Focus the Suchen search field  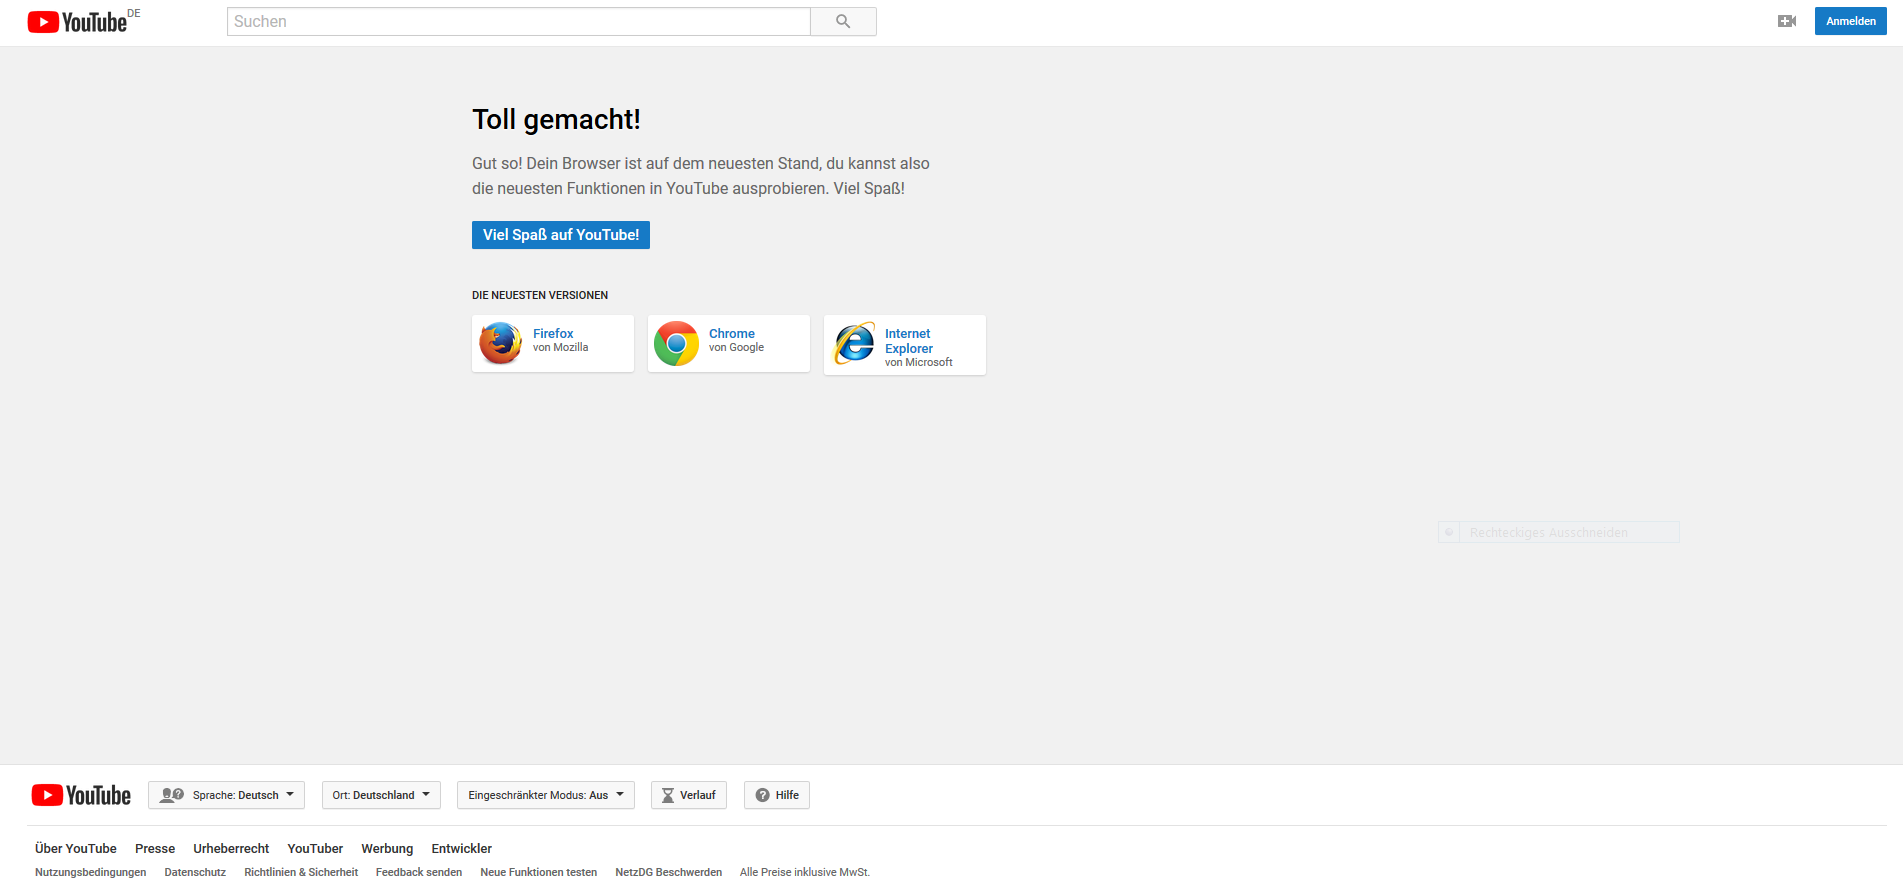click(x=518, y=21)
